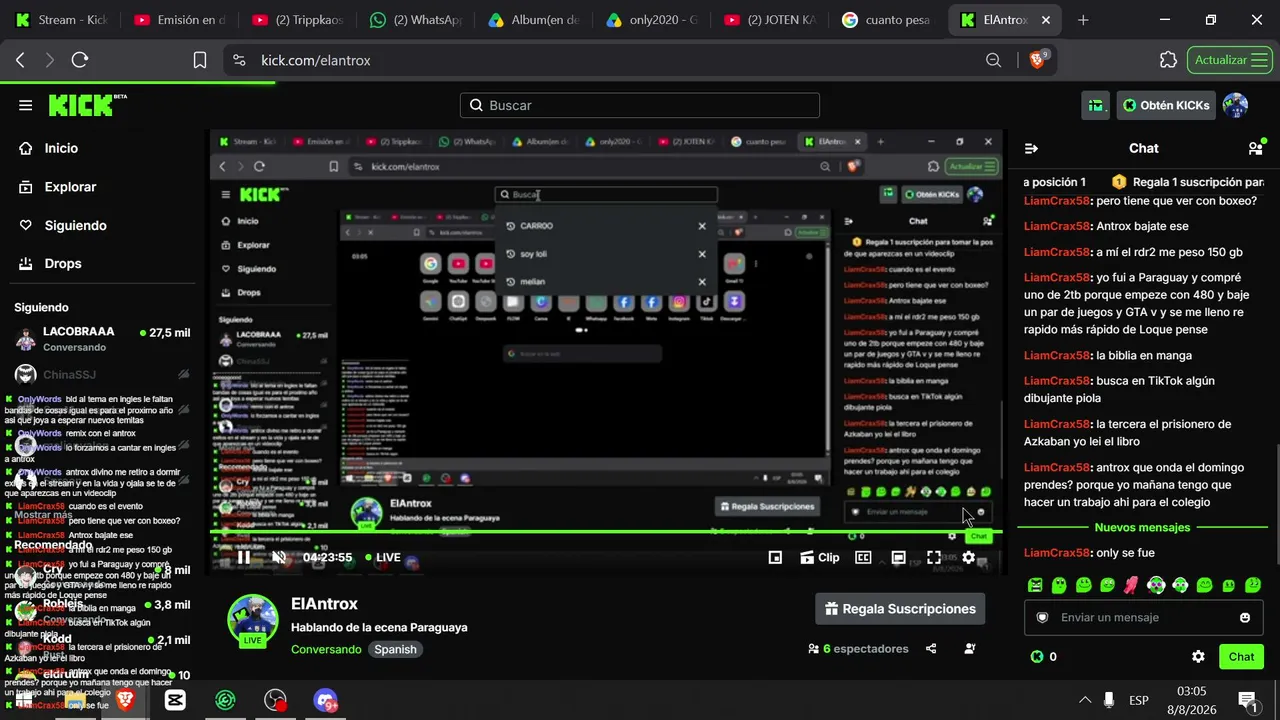Click the KICKs balance icon below chat
The height and width of the screenshot is (720, 1280).
[x=1037, y=657]
